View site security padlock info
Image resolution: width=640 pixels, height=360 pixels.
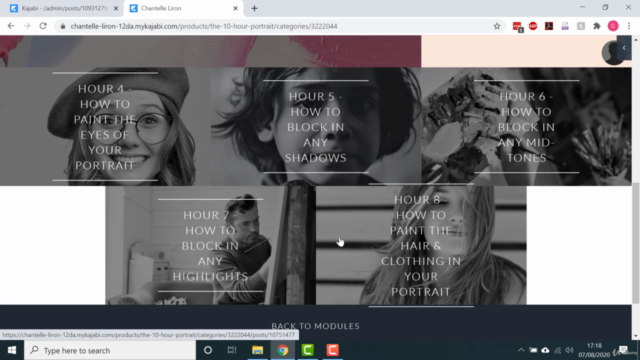pyautogui.click(x=62, y=26)
